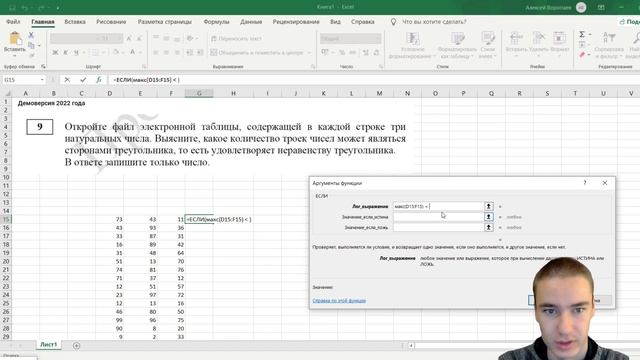Click the Delete cells (Удалить) icon
Screen dimensions: 640x360
point(538,39)
